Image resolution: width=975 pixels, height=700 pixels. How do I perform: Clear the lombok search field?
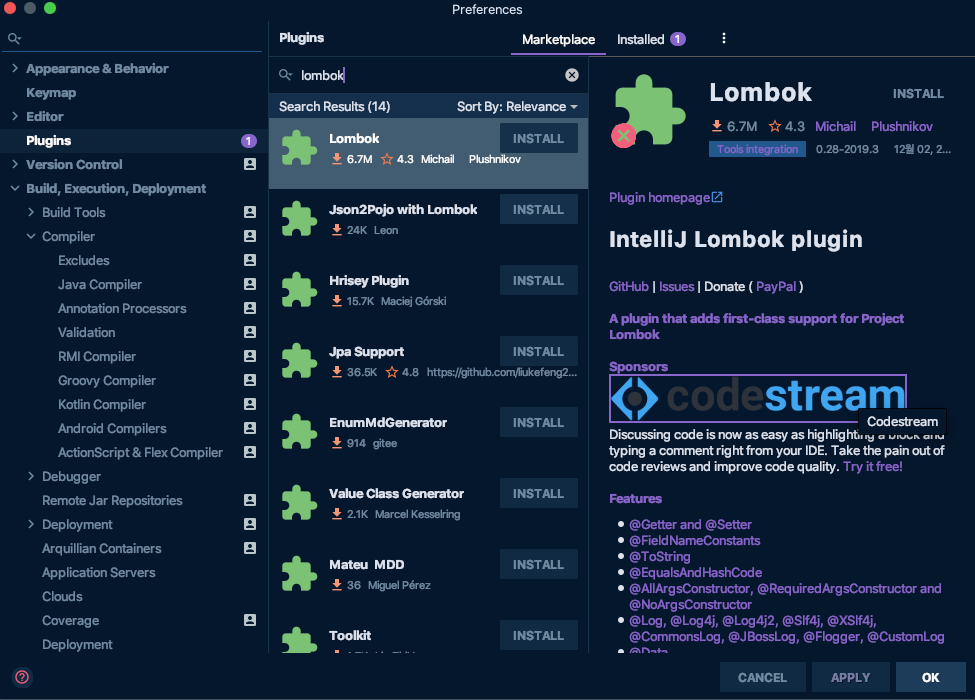(x=571, y=75)
